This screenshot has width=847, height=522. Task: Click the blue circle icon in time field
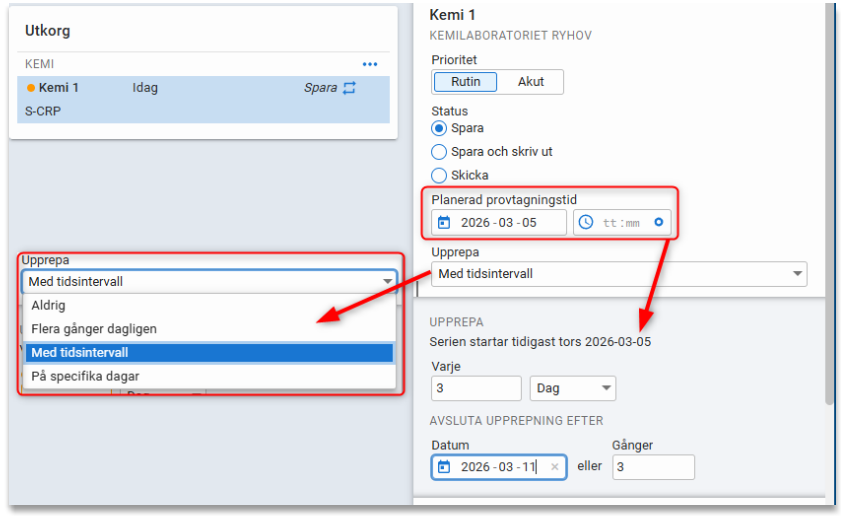pos(659,223)
